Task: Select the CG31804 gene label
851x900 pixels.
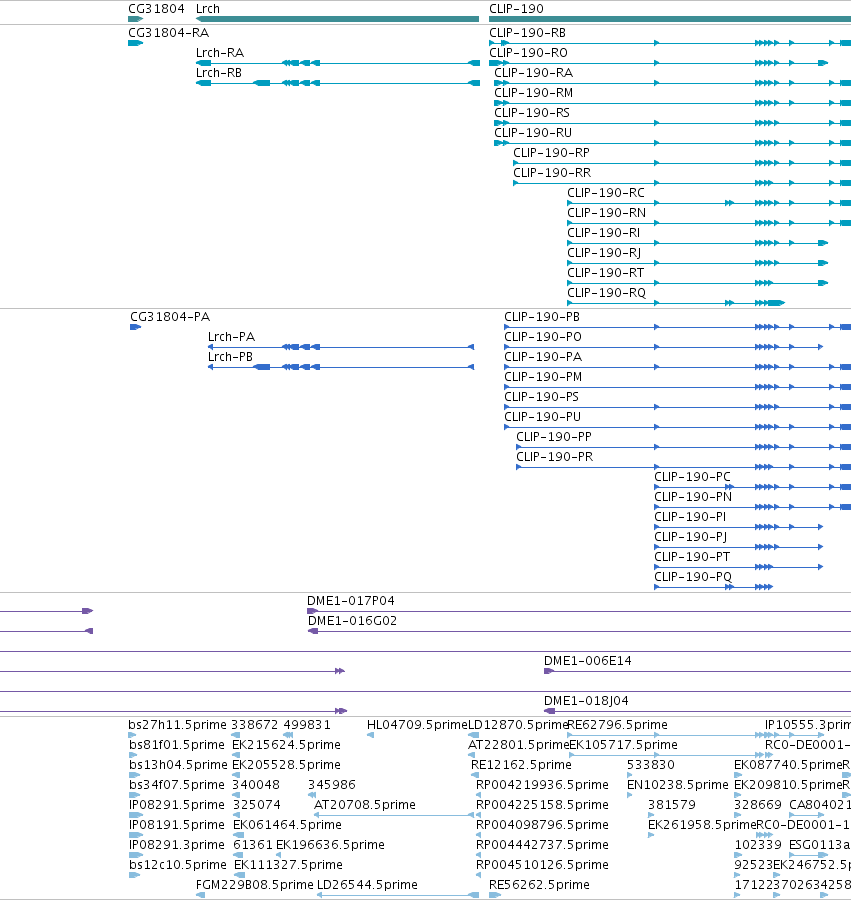Action: pyautogui.click(x=156, y=9)
